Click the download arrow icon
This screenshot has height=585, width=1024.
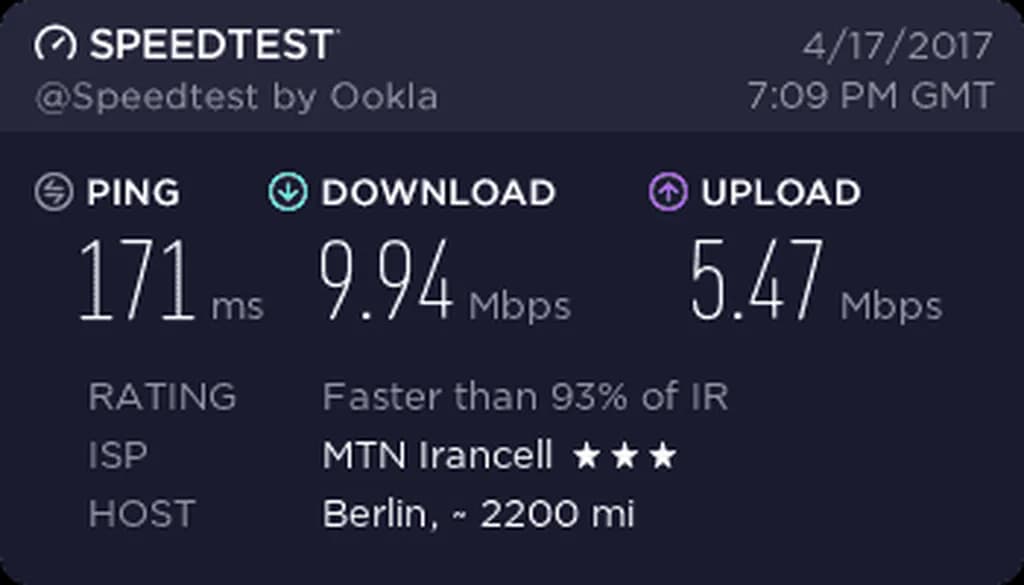tap(288, 192)
